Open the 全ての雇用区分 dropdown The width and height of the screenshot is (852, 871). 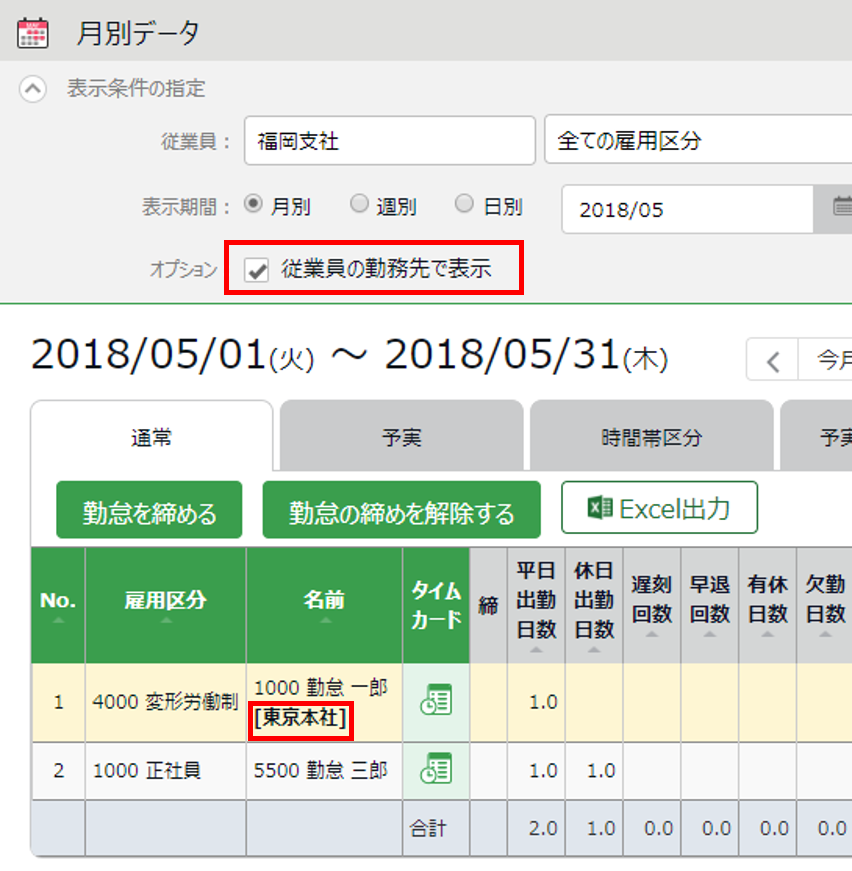pos(697,141)
